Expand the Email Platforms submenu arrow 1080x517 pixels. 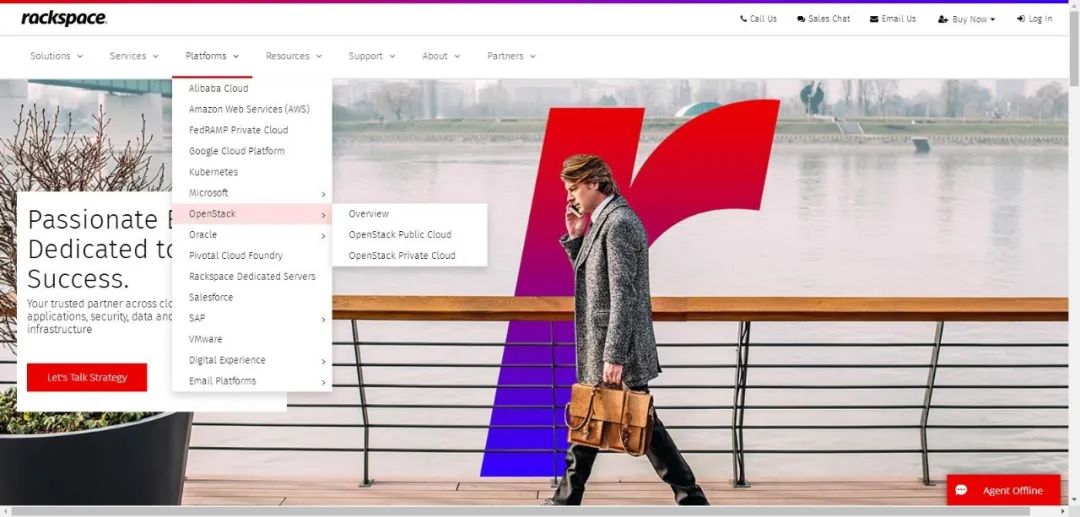[x=323, y=382]
